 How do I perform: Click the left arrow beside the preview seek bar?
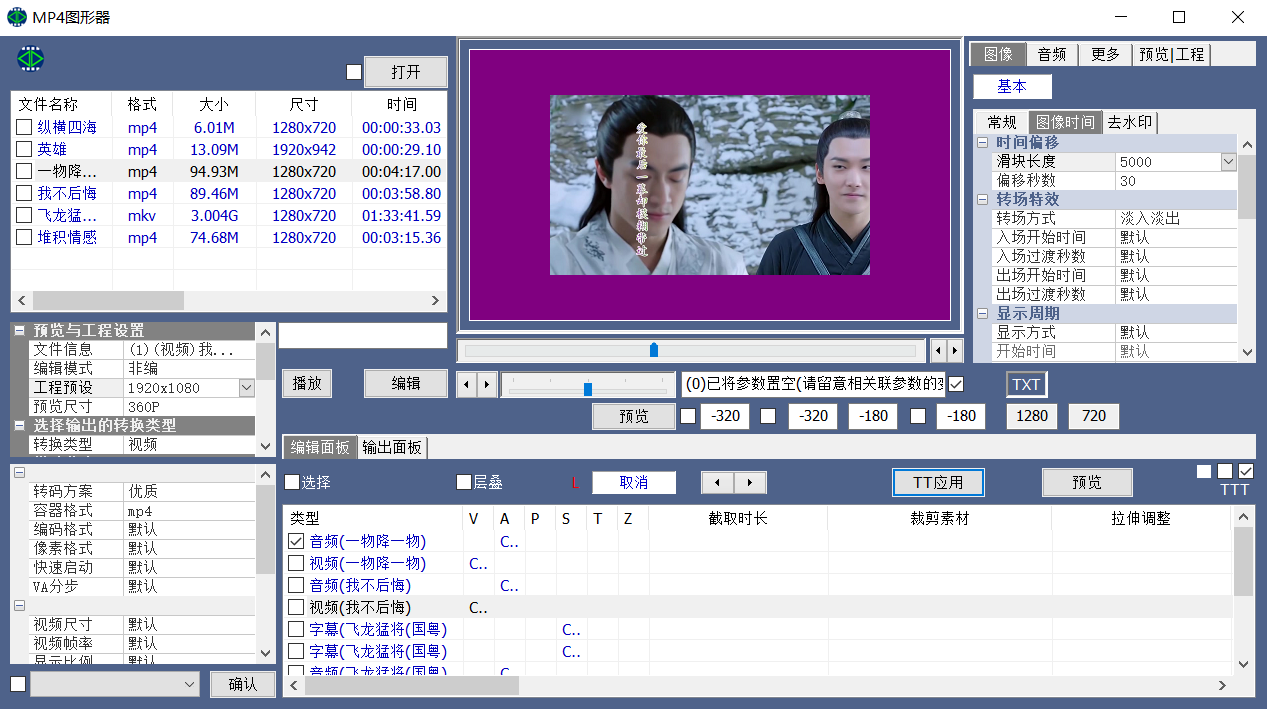click(938, 351)
